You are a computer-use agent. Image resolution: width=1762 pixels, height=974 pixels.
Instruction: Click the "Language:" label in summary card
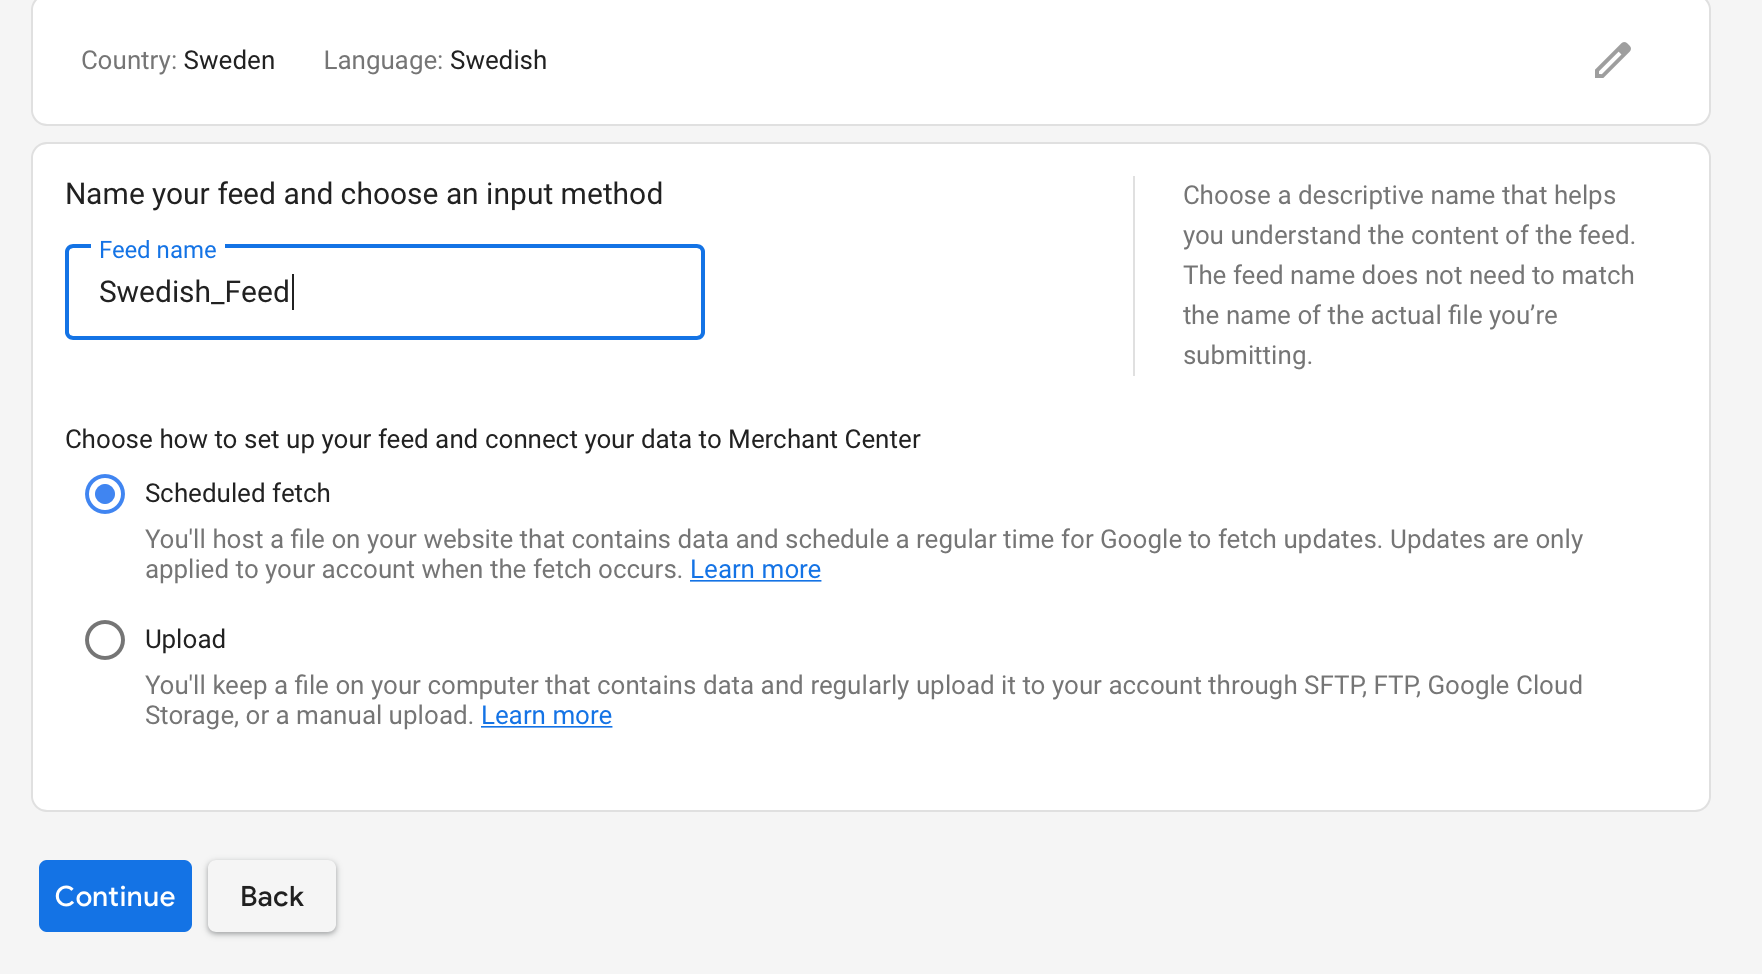click(383, 61)
